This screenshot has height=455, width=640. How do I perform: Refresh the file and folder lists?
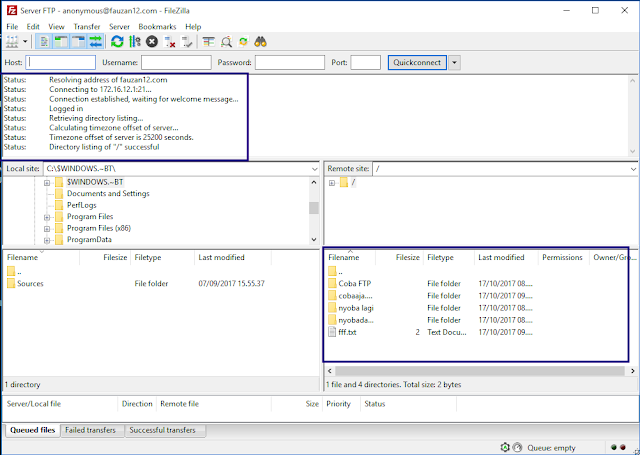(118, 42)
